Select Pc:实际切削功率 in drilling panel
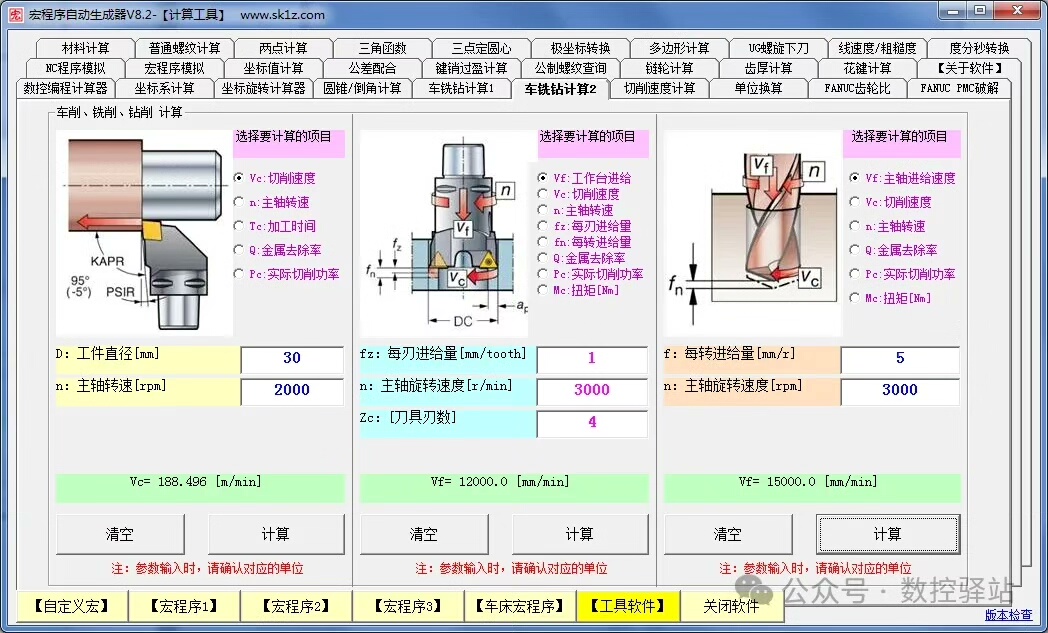The image size is (1048, 633). coord(902,274)
